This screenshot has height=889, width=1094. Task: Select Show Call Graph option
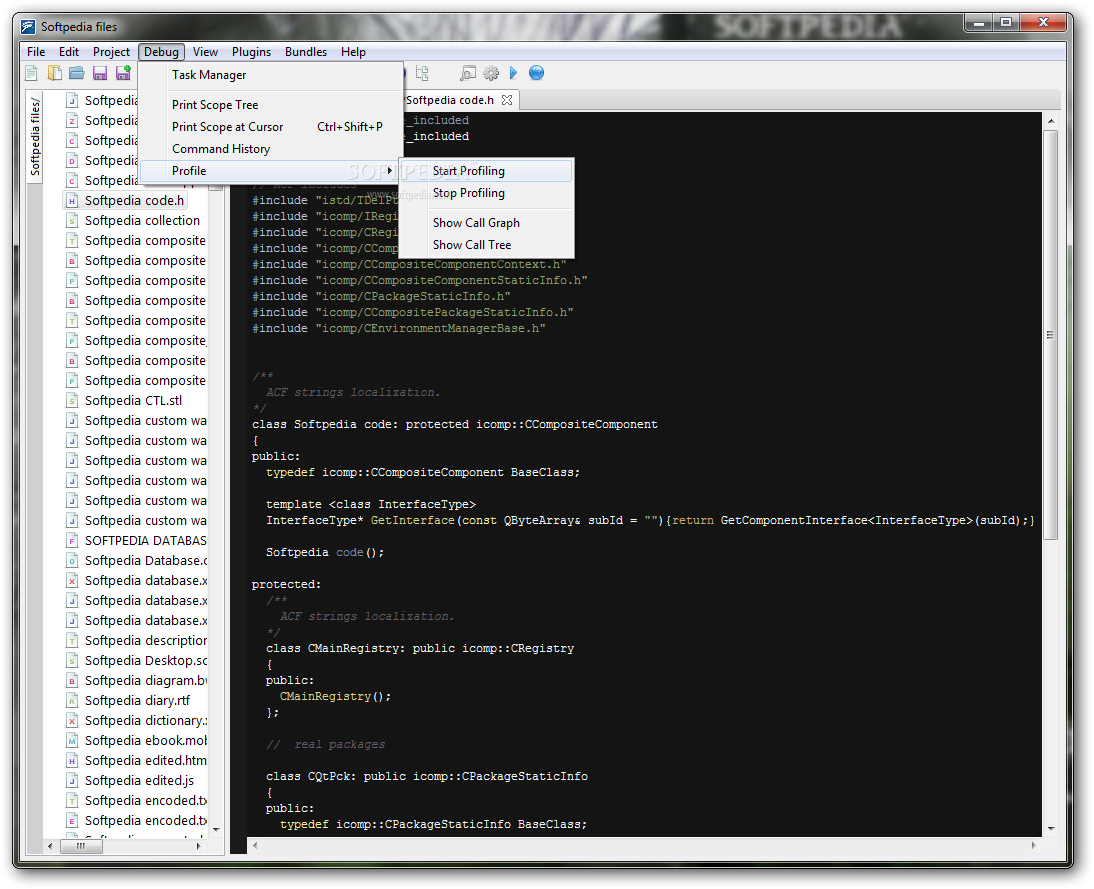coord(487,223)
